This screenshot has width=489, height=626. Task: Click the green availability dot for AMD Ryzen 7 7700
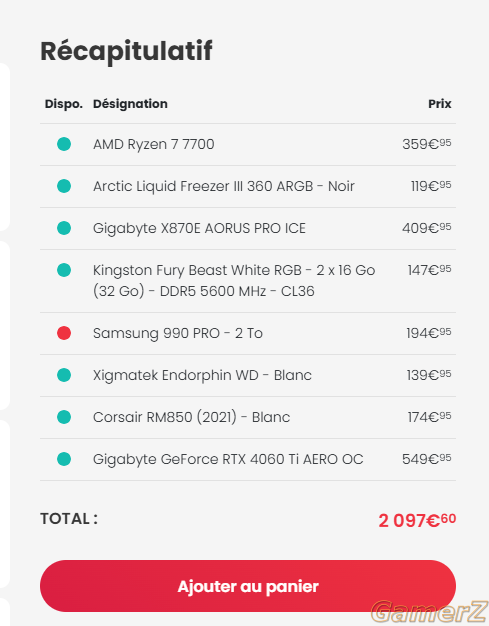(64, 144)
